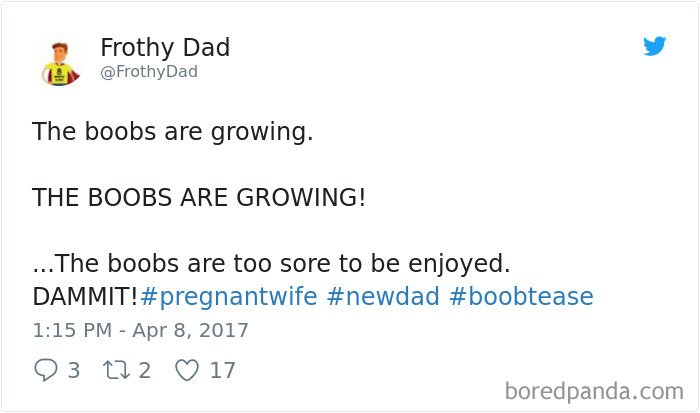
Task: Click the 'too sore to be enjoyed' sentence
Action: (x=271, y=263)
